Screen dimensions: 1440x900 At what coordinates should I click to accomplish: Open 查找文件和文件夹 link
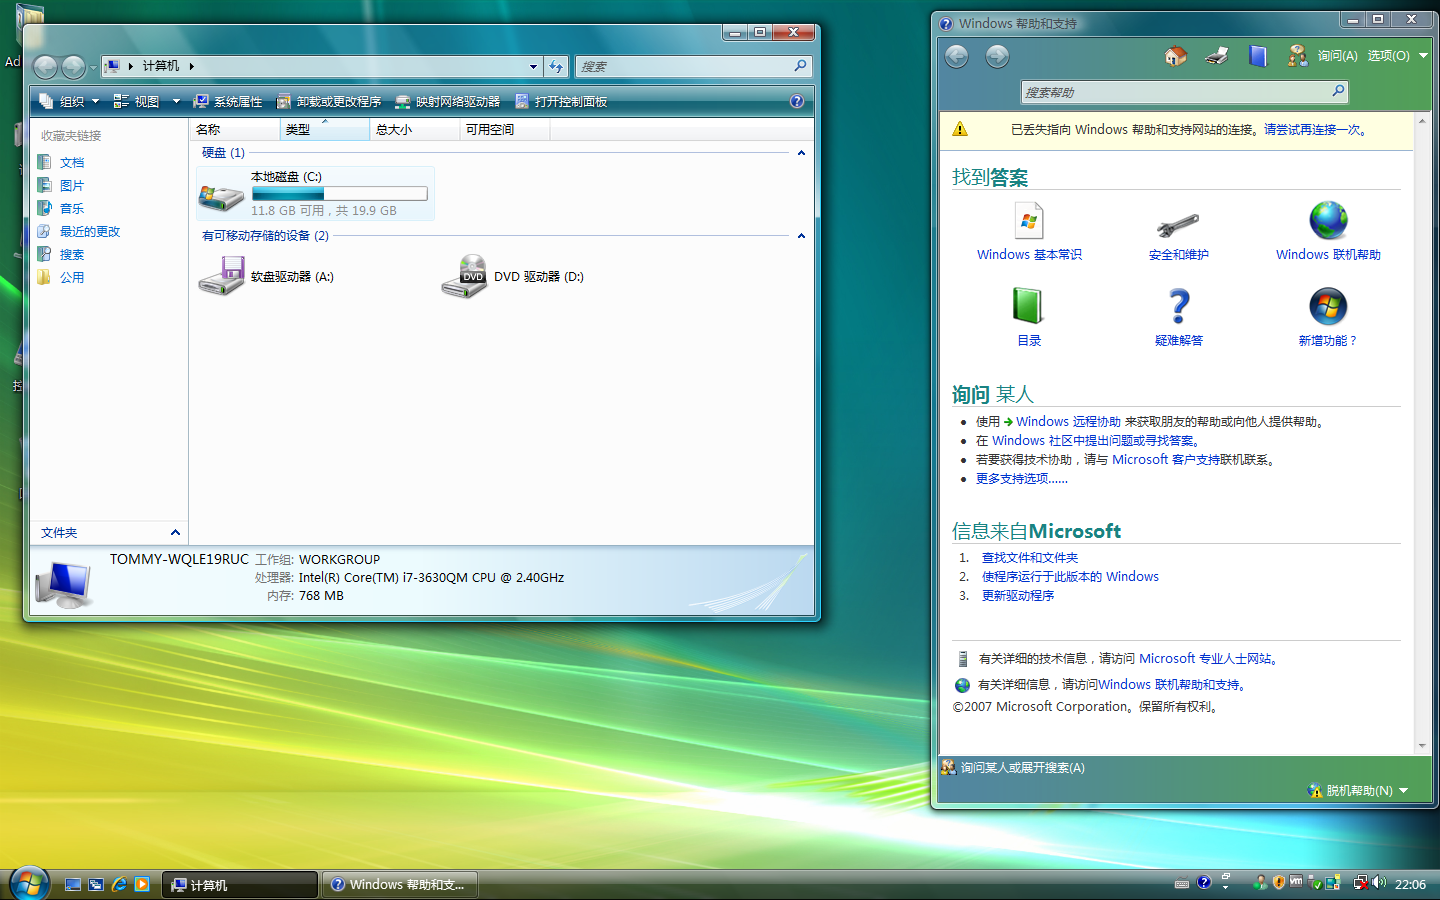[x=1030, y=558]
